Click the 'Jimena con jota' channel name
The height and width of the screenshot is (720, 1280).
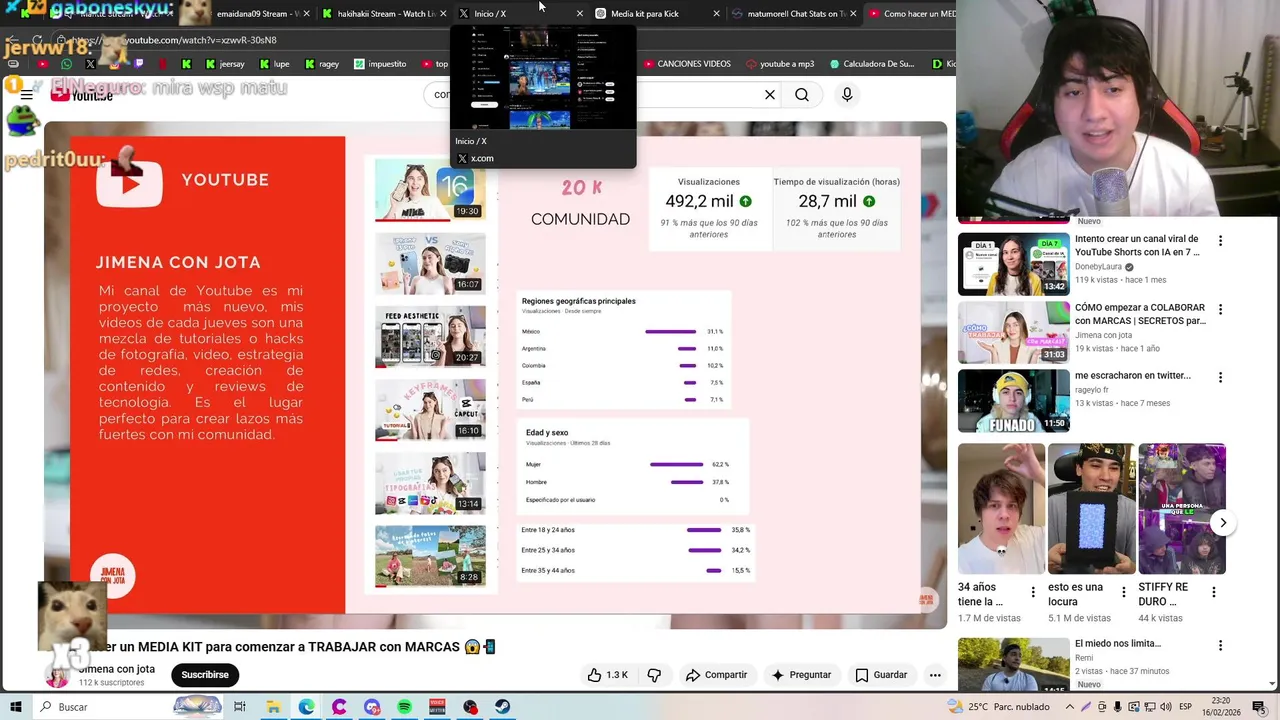117,669
